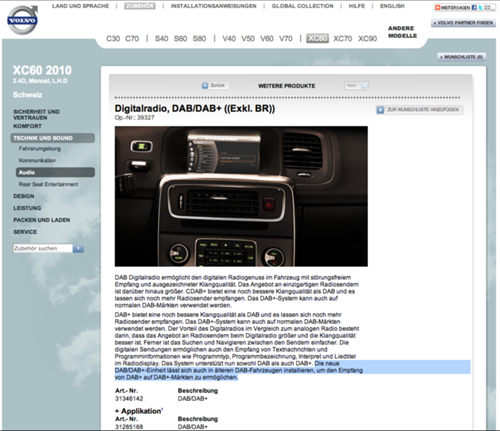Open Design category in sidebar
The image size is (500, 431).
(x=24, y=196)
